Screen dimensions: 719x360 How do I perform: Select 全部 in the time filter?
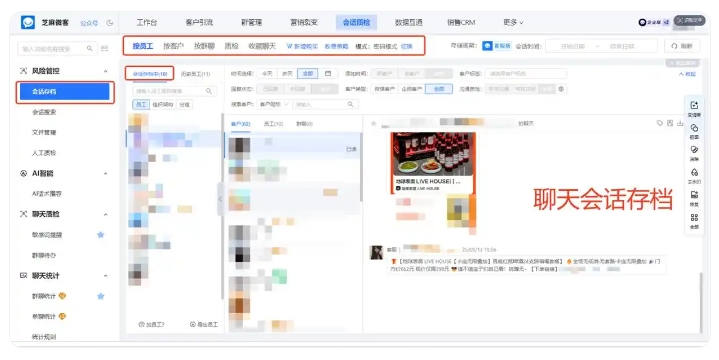(308, 73)
